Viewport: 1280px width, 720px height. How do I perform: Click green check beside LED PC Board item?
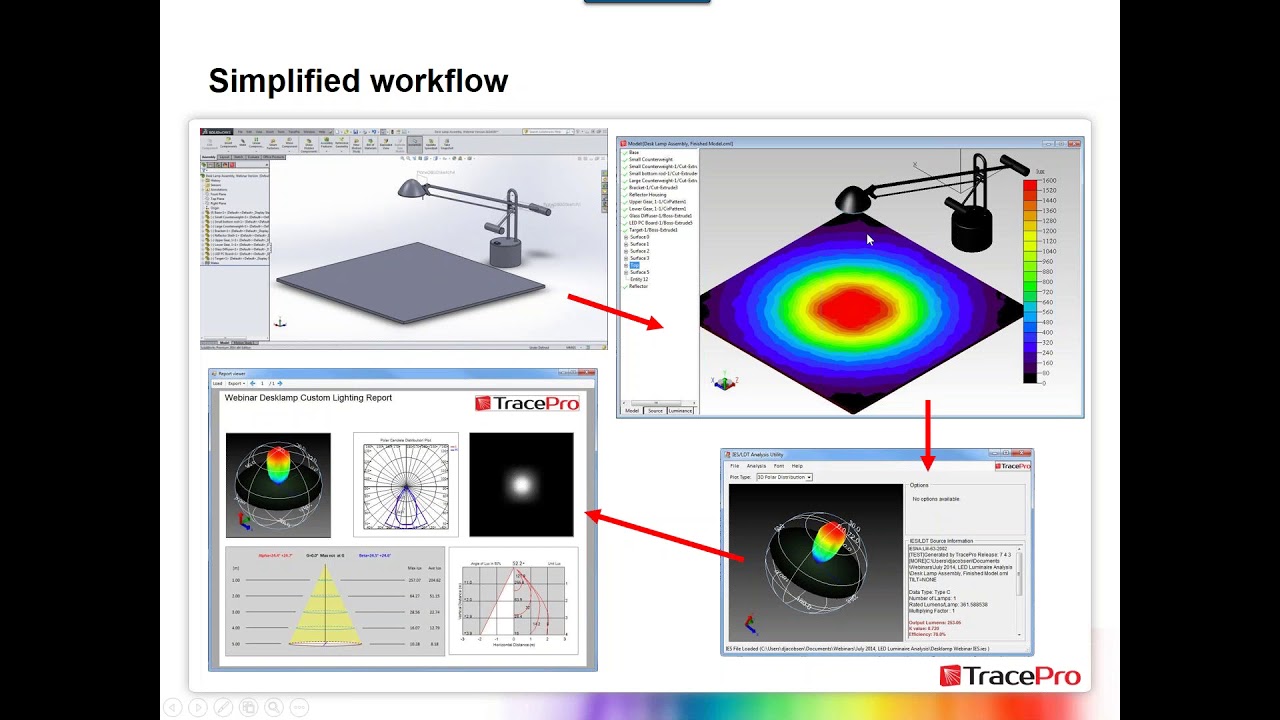tap(625, 224)
